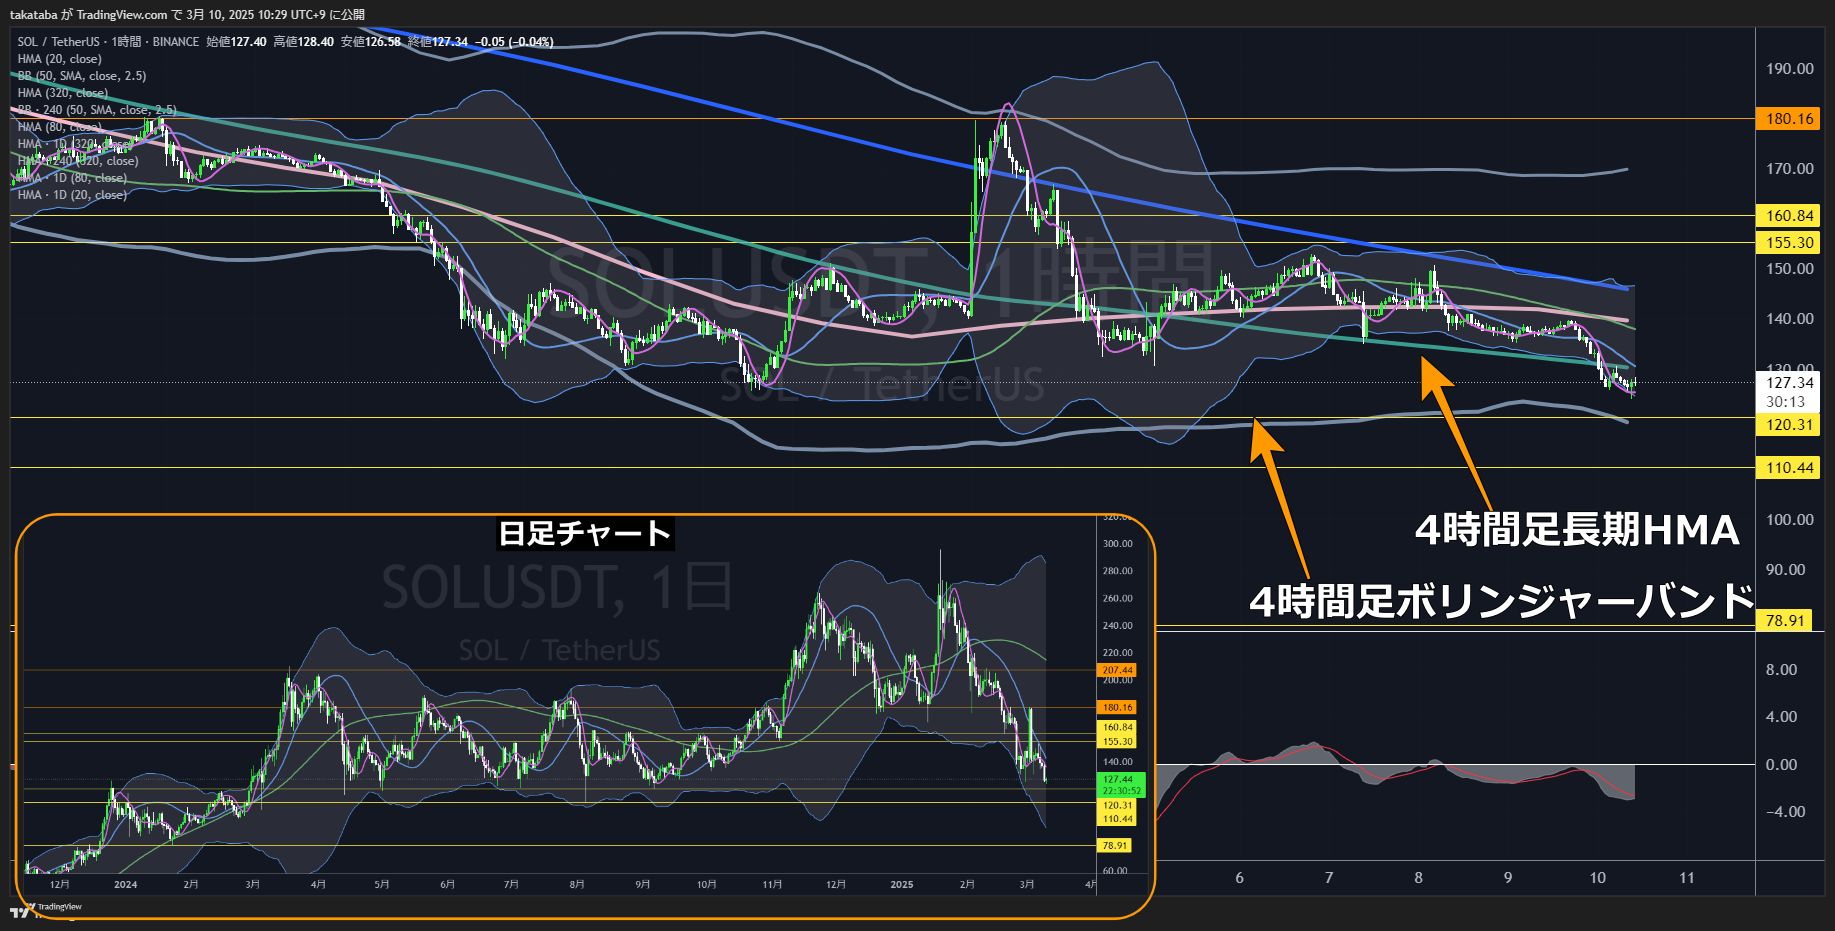Click date '11' on the main time axis
The image size is (1835, 931).
[x=1687, y=878]
